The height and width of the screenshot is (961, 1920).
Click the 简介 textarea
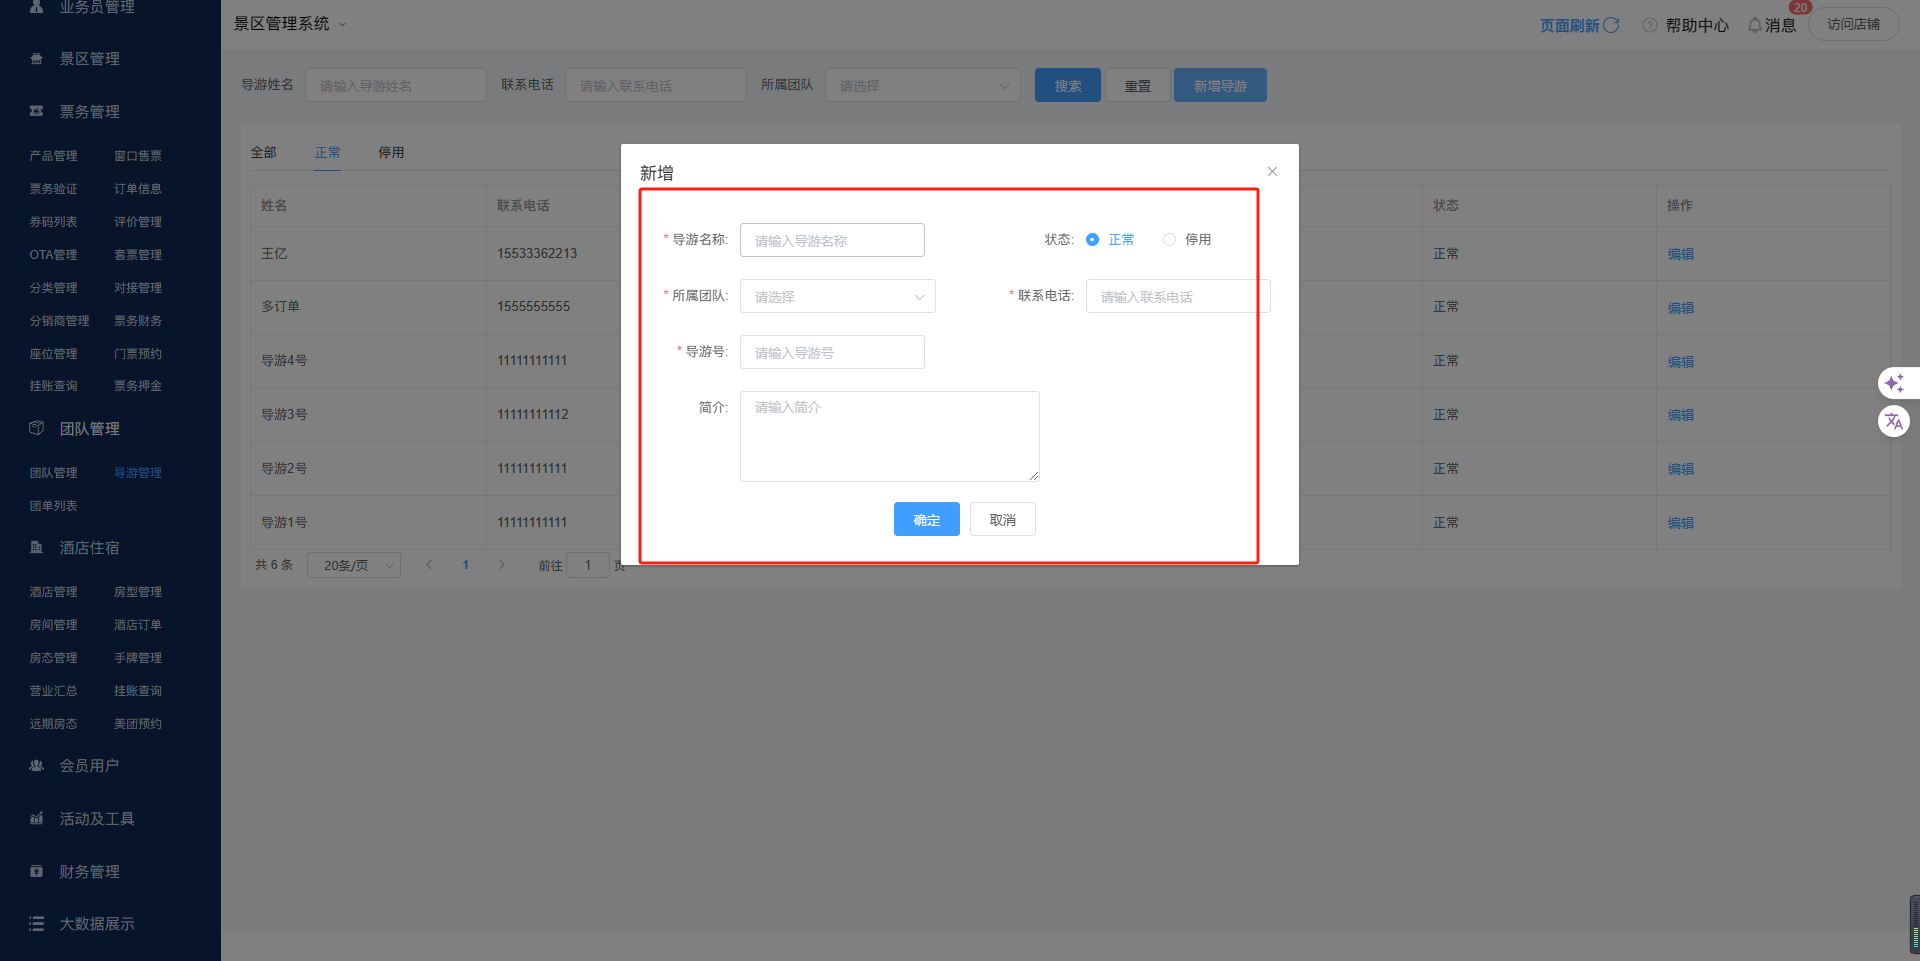(889, 436)
